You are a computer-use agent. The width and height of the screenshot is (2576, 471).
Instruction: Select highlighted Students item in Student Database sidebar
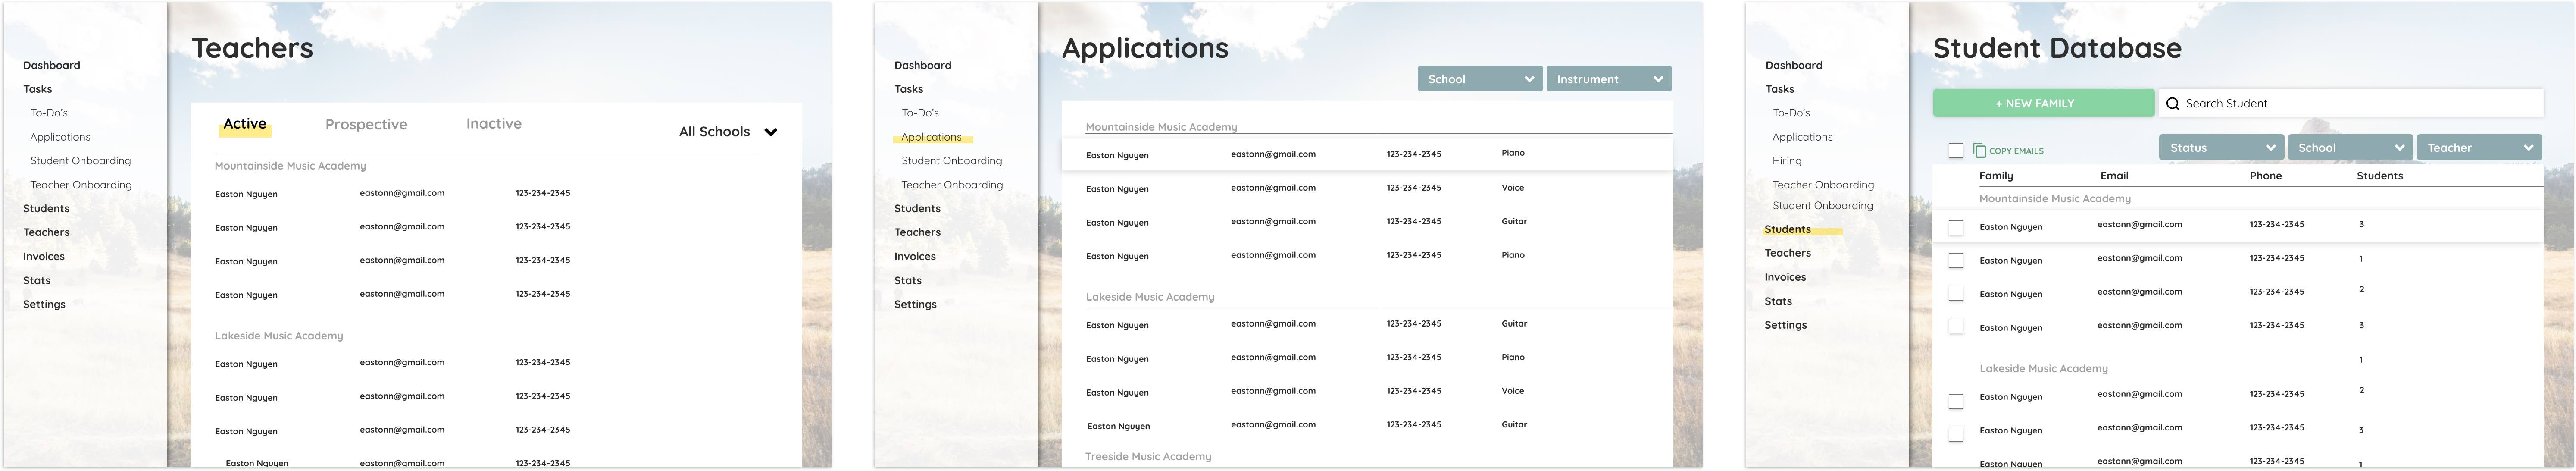[x=1788, y=230]
